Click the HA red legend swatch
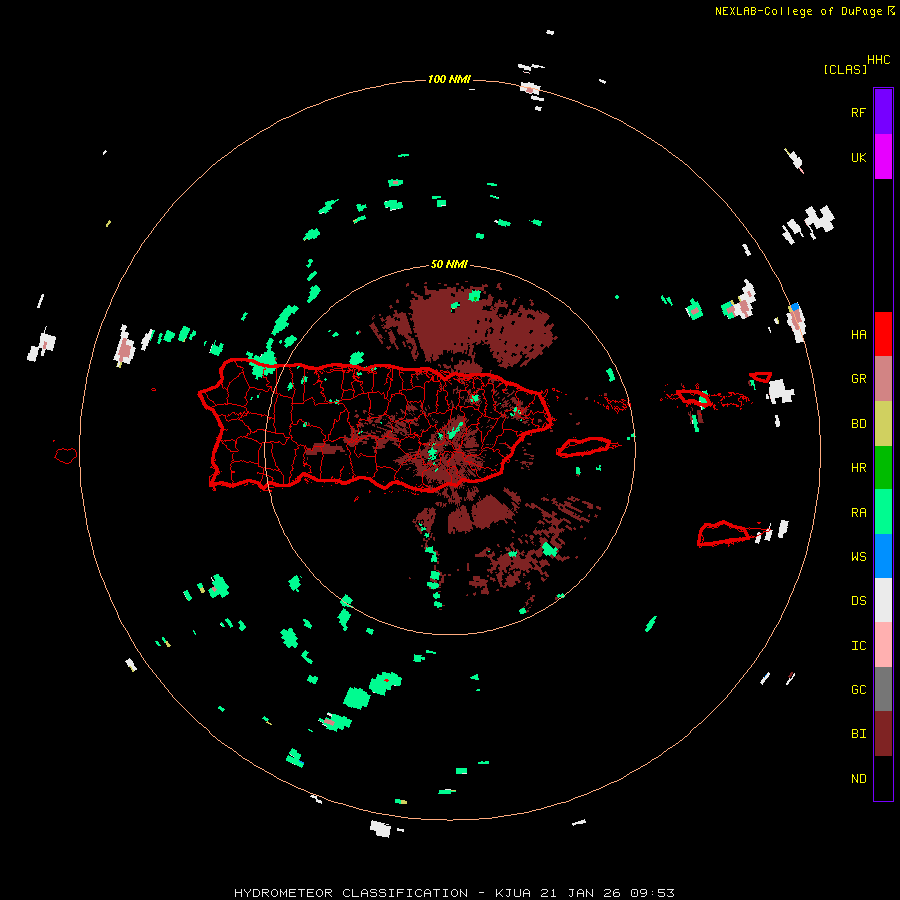The width and height of the screenshot is (900, 900). (883, 334)
